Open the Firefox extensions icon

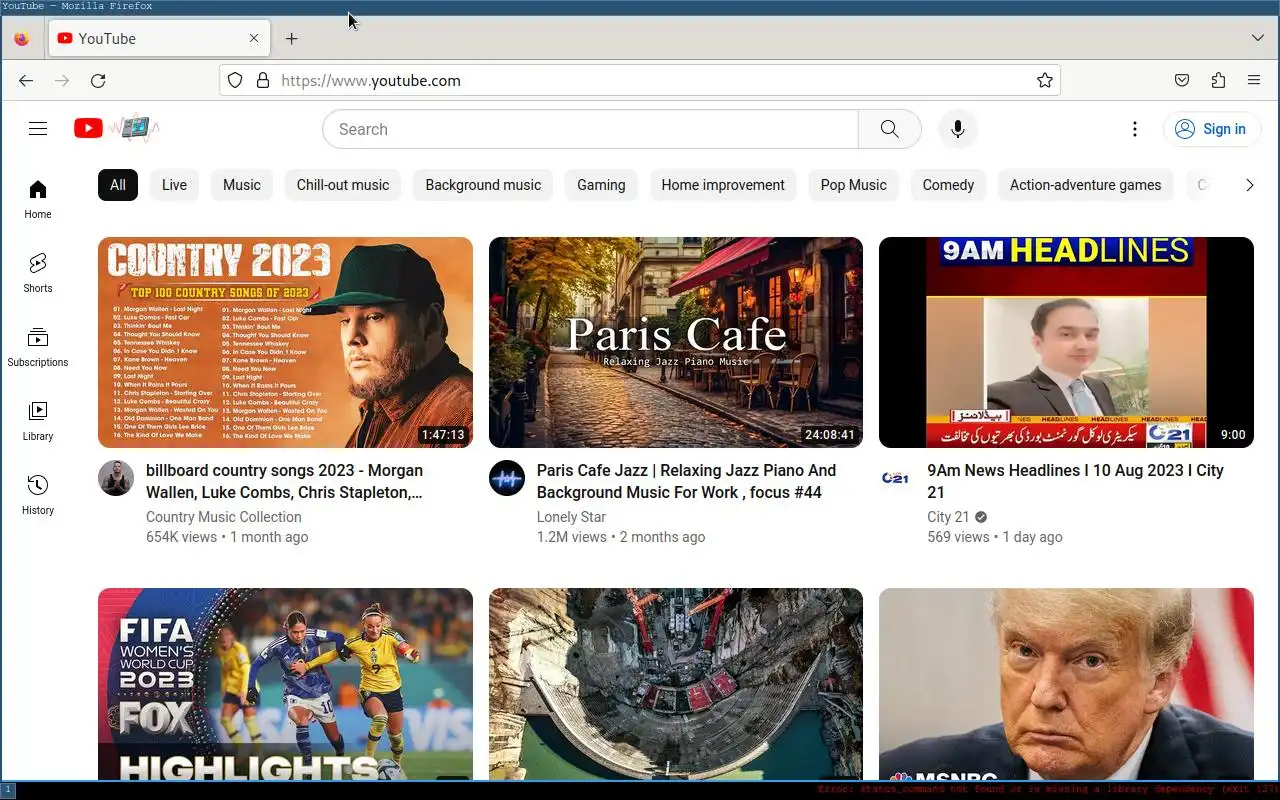(x=1218, y=80)
